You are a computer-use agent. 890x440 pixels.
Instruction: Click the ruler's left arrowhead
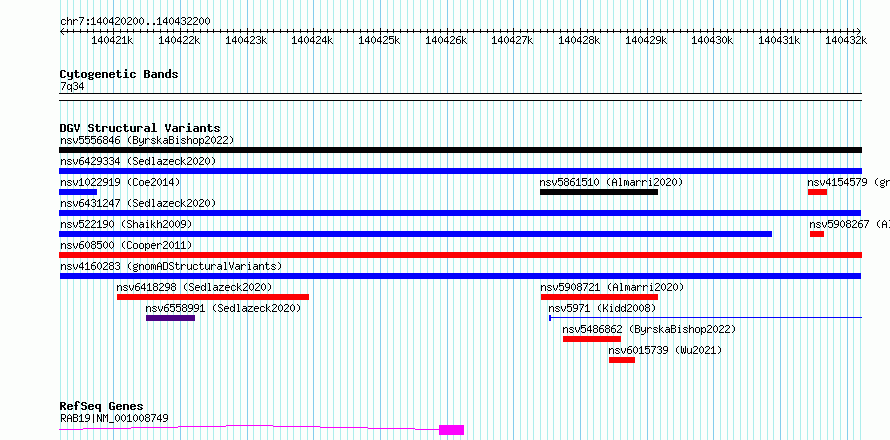[62, 31]
